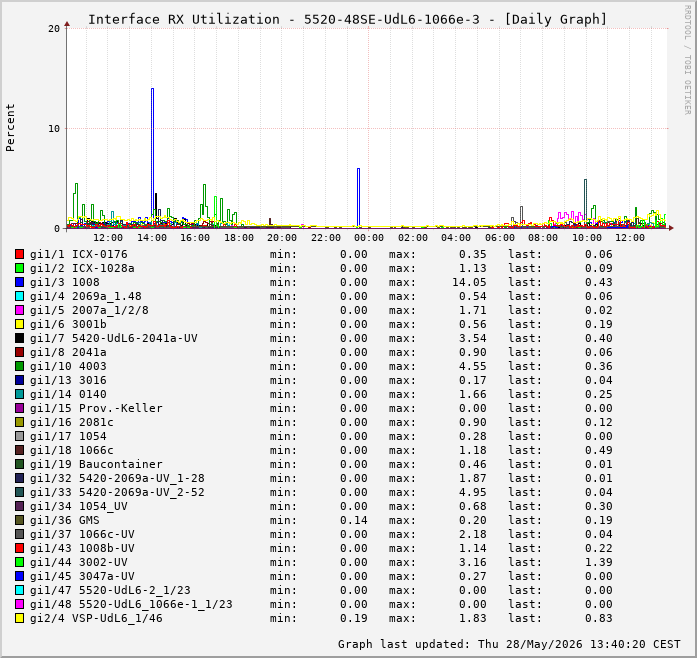
Task: Click the 02:00 time axis label
Action: click(x=413, y=238)
